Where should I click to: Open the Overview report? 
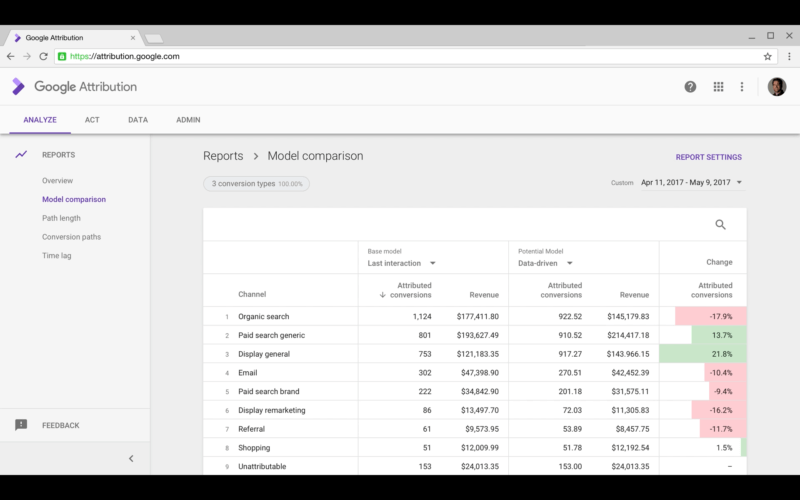click(x=58, y=181)
